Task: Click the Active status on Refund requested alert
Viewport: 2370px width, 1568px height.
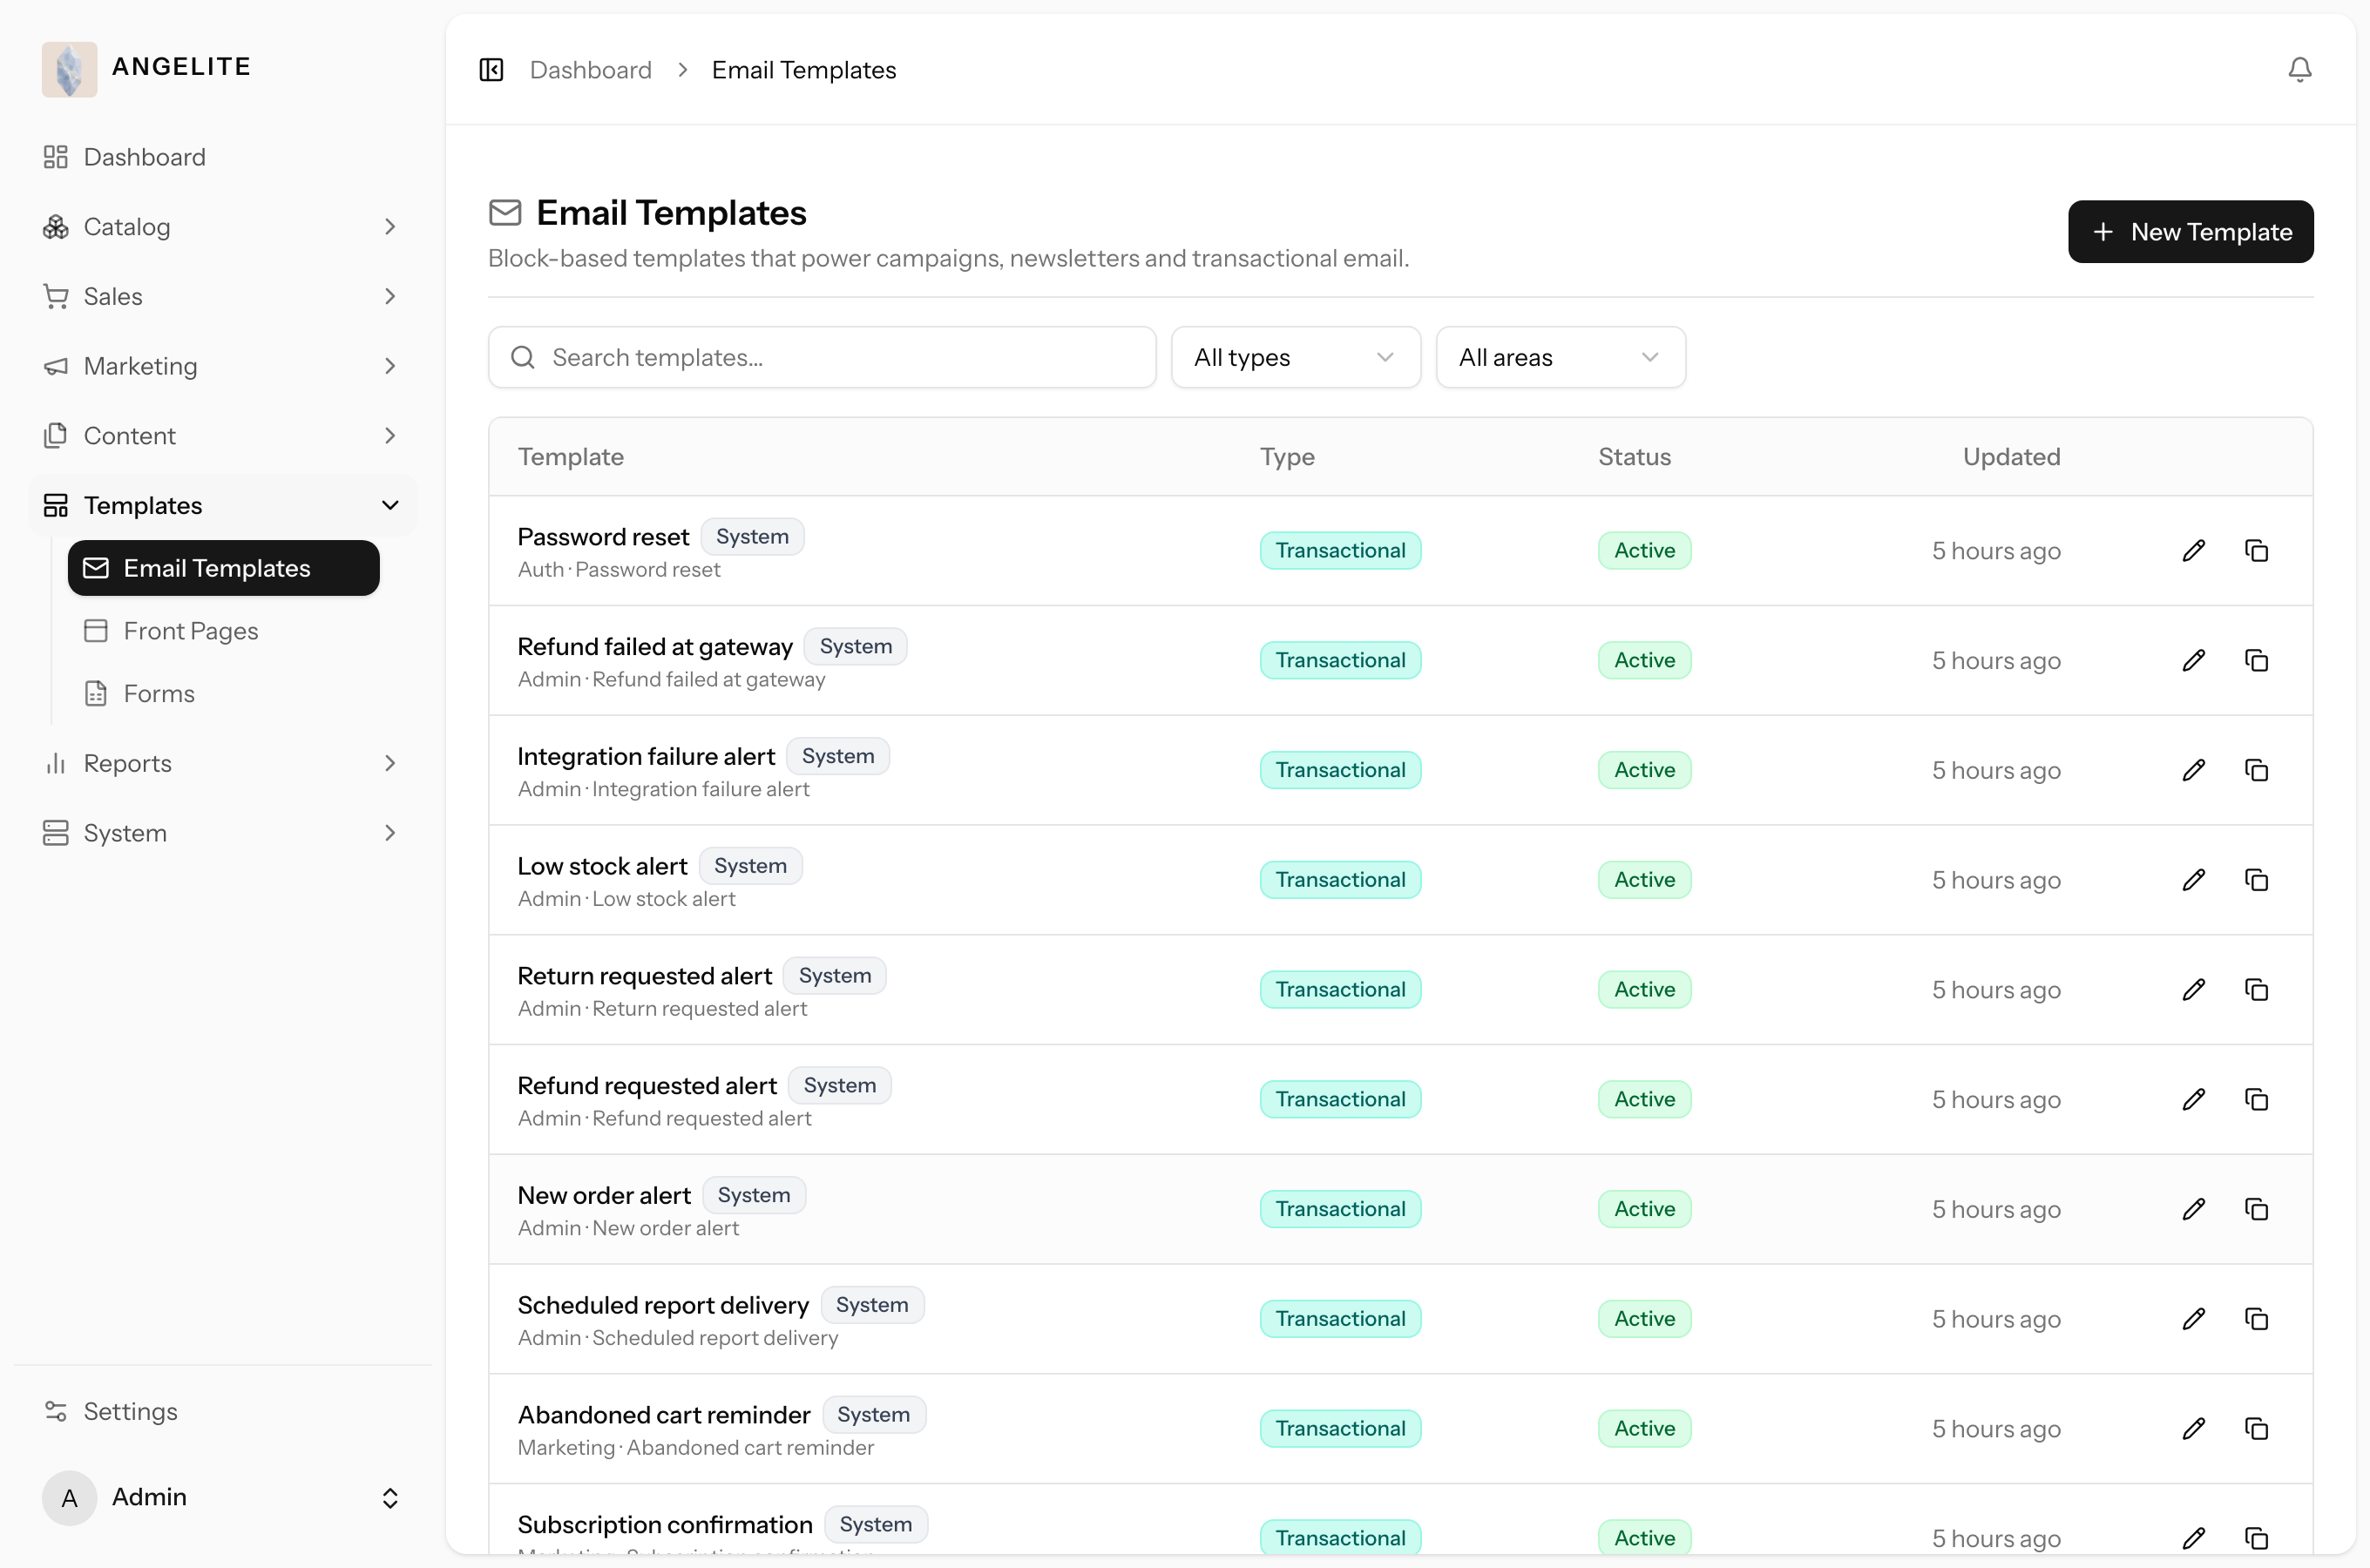Action: [1644, 1100]
